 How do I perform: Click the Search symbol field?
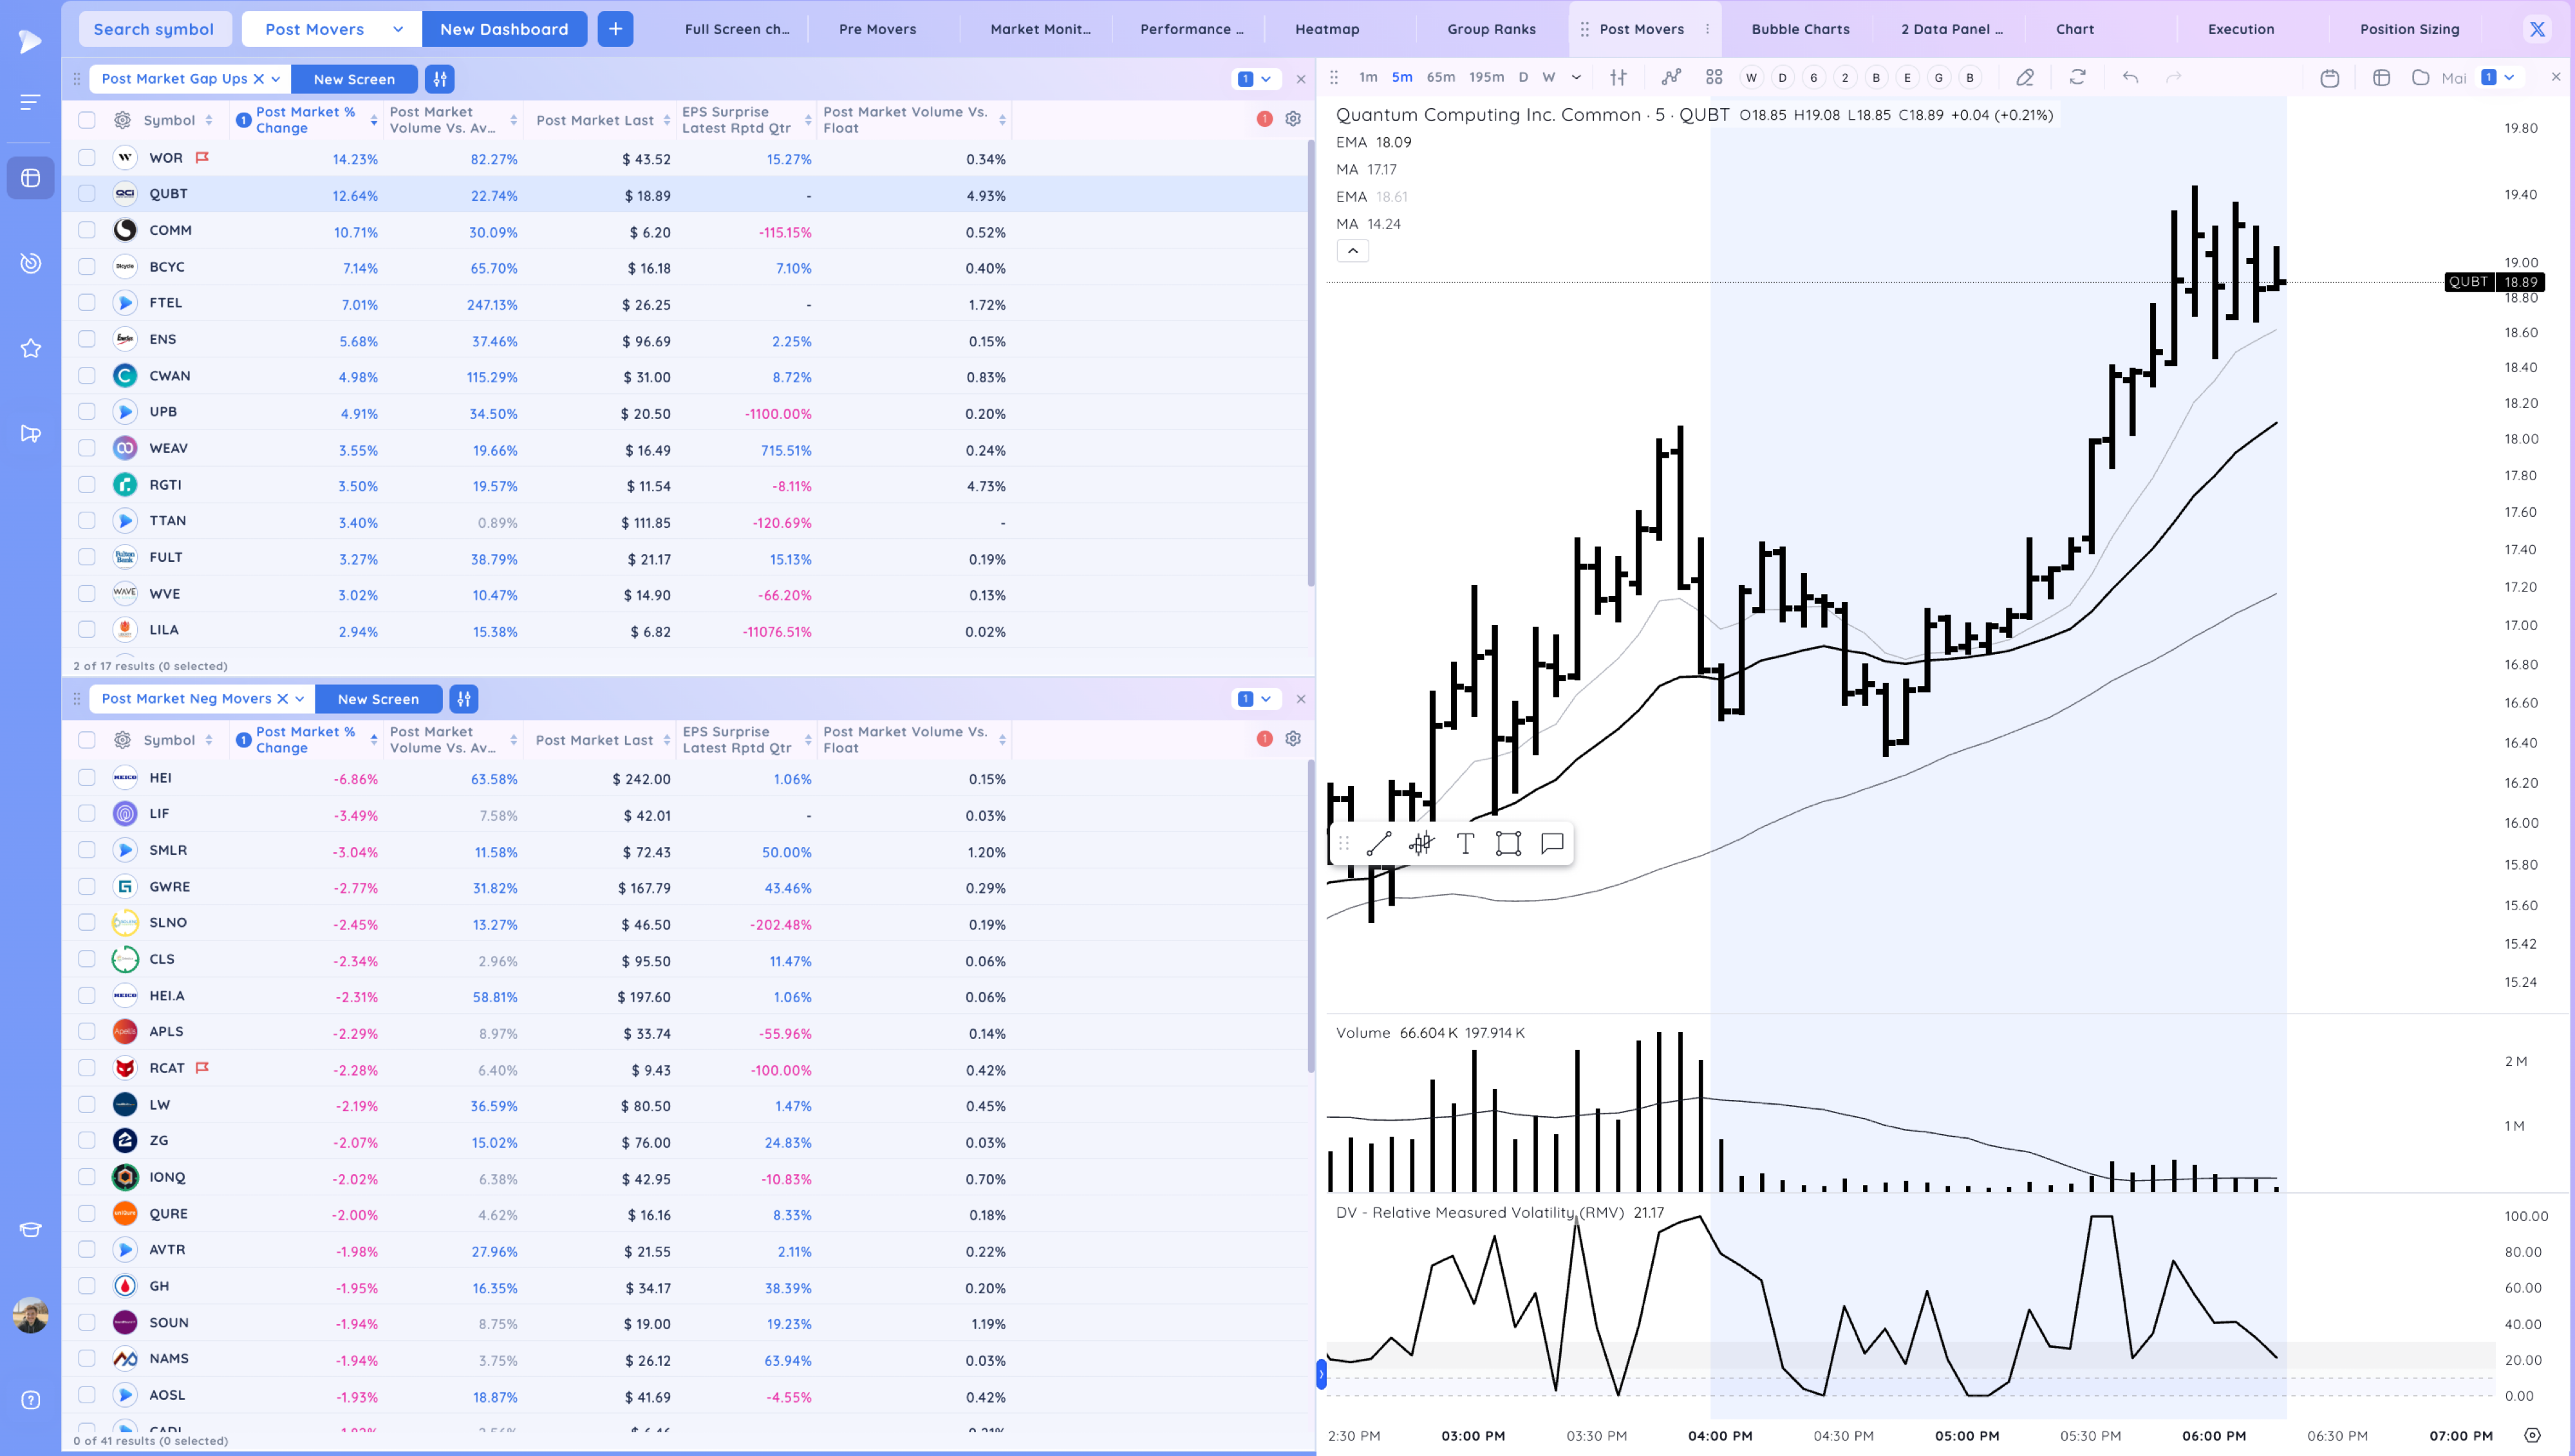click(154, 29)
